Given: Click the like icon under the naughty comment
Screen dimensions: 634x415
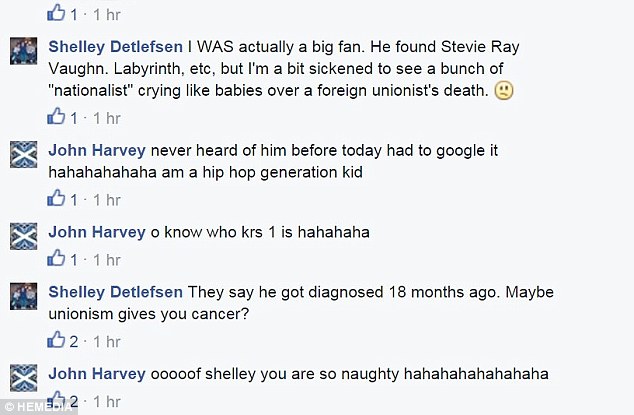Looking at the screenshot, I should (56, 400).
